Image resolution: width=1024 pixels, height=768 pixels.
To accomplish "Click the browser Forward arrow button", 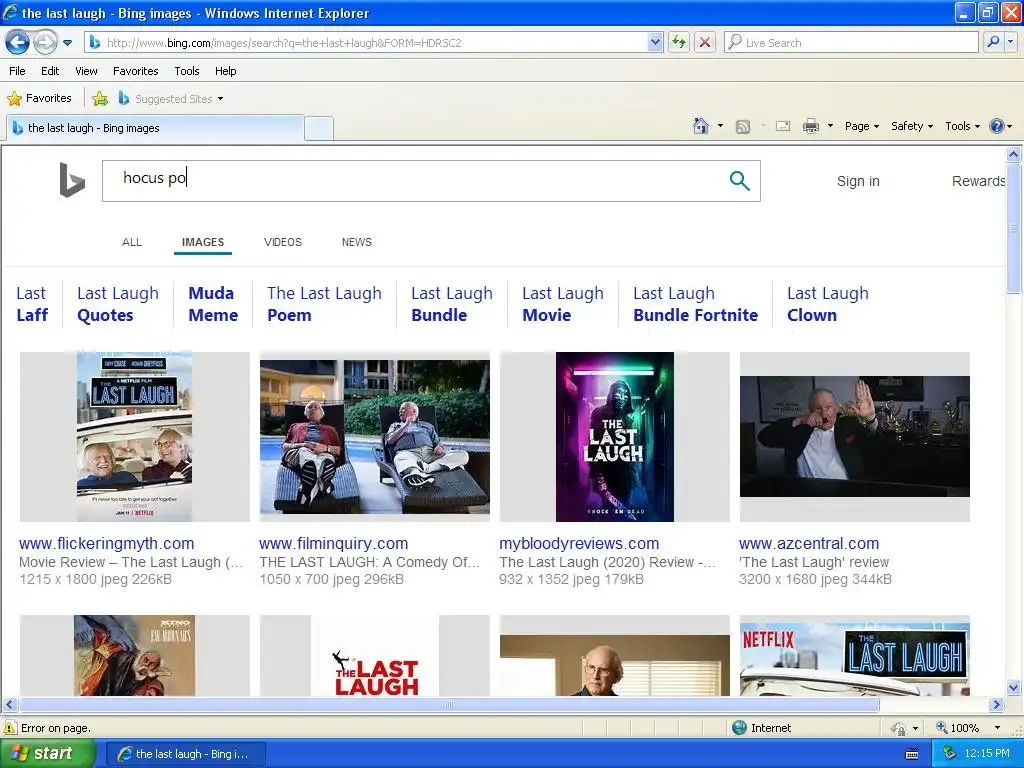I will point(45,43).
